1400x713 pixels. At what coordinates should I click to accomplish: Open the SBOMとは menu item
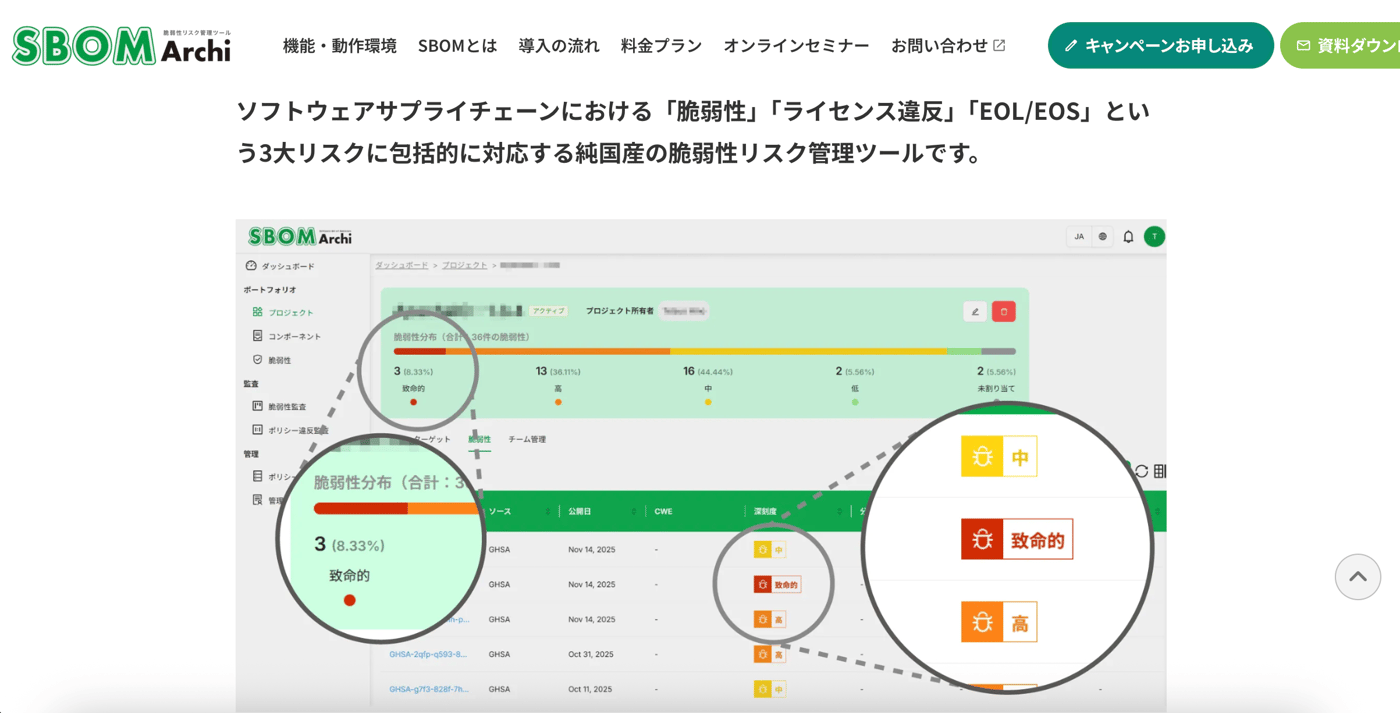(x=457, y=45)
